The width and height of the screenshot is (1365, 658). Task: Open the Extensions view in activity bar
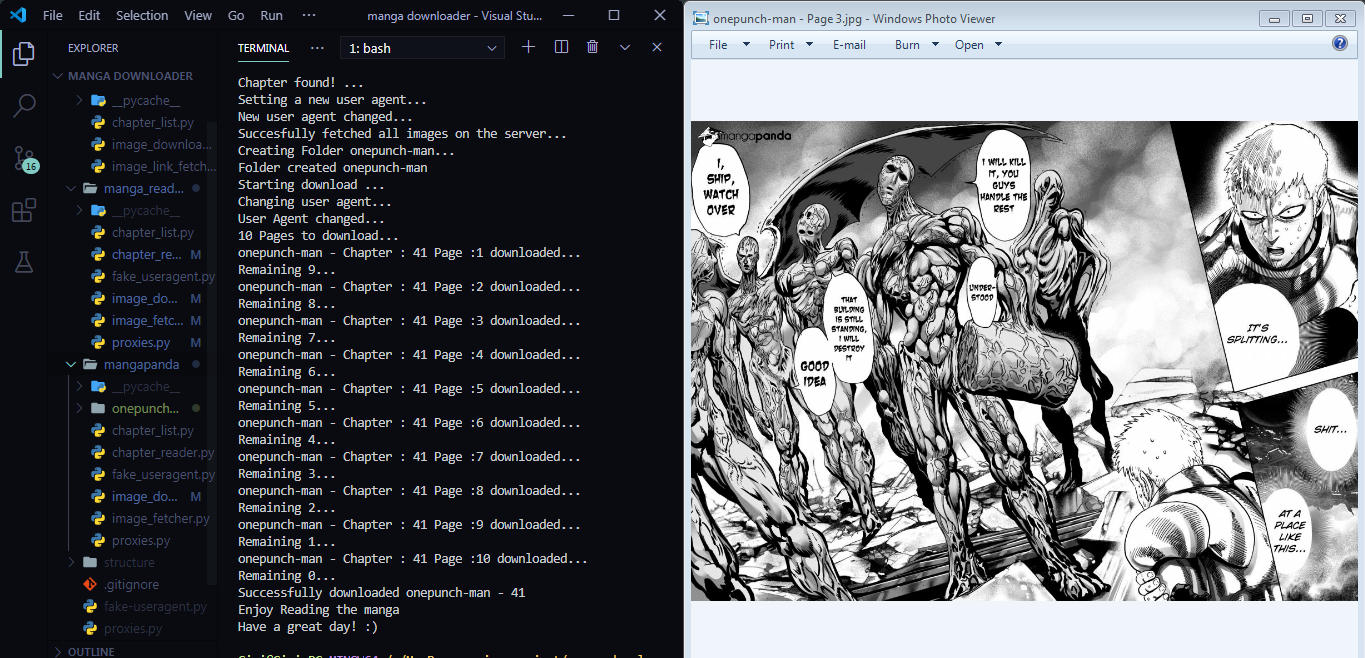point(24,210)
